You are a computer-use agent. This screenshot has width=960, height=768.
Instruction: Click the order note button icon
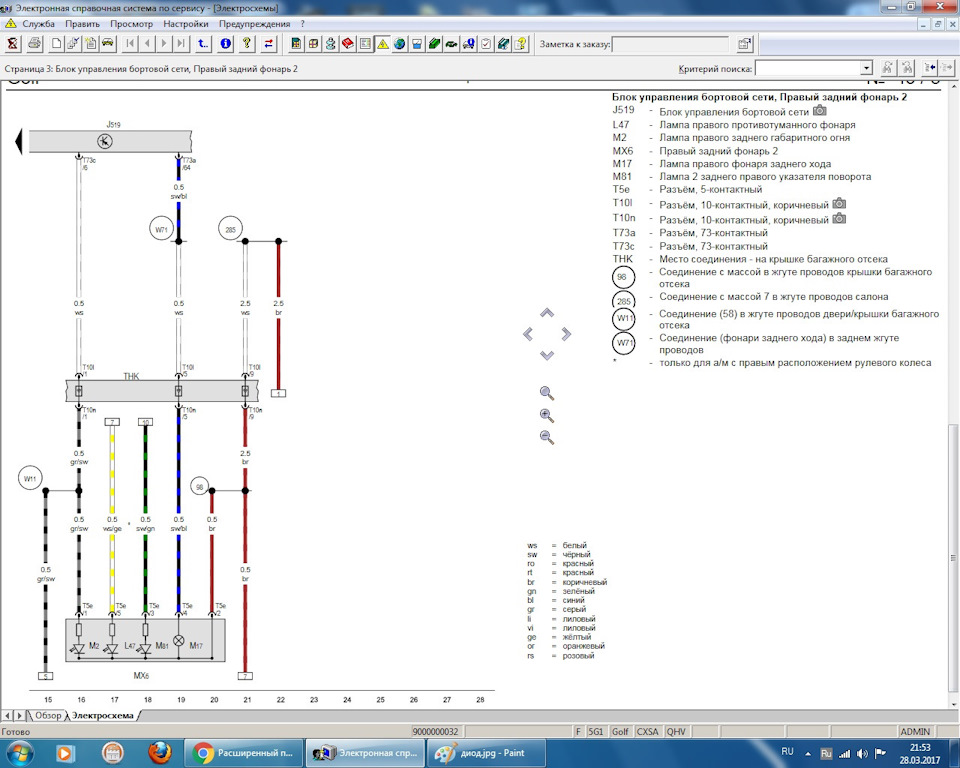pyautogui.click(x=744, y=43)
